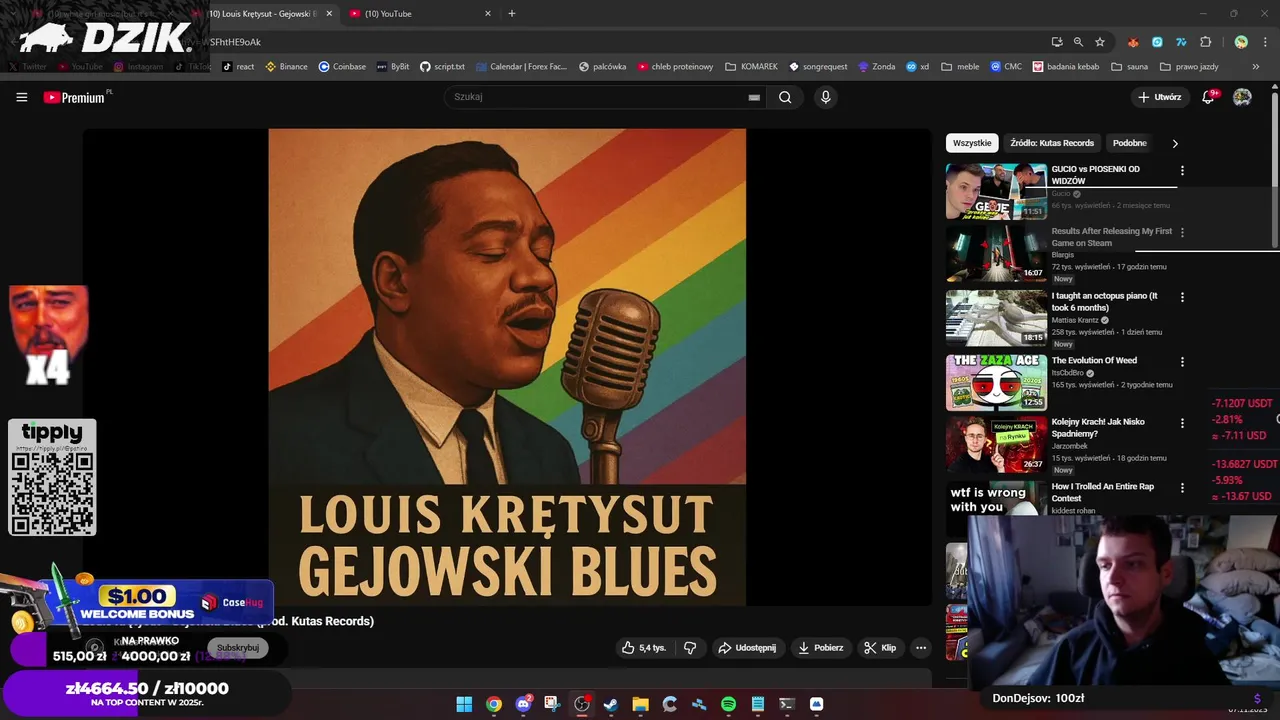The image size is (1280, 720).
Task: Switch to the Louis Krętysut browser tab
Action: 263,14
